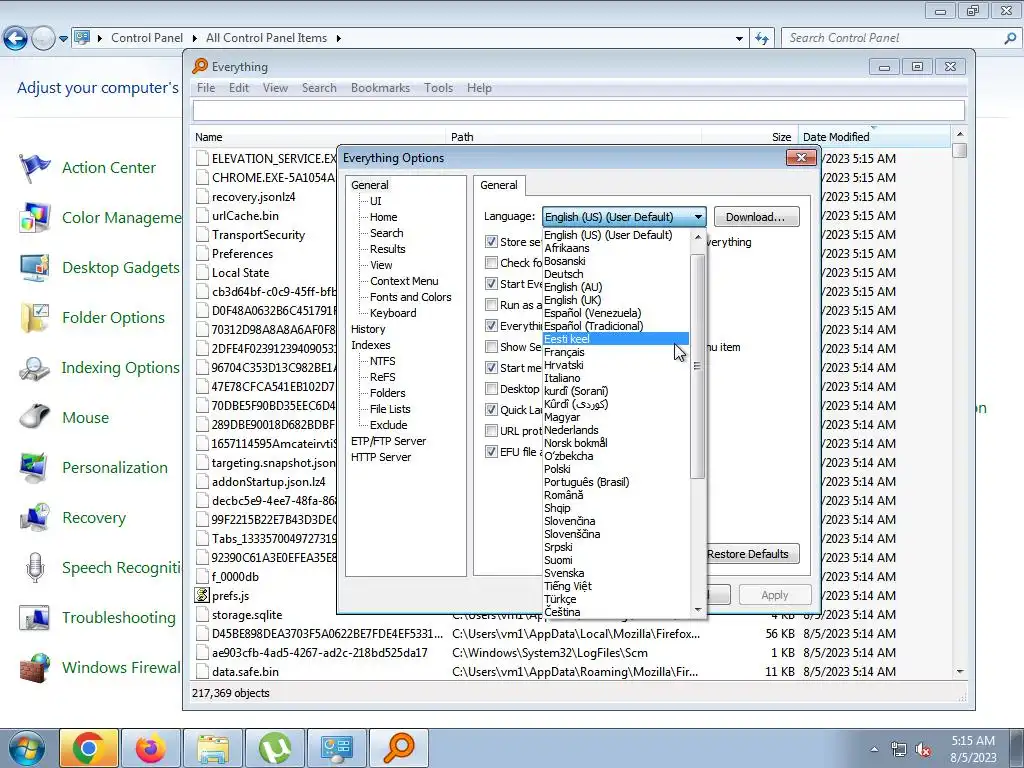Toggle Run as administrator checkbox
This screenshot has width=1024, height=768.
point(491,304)
